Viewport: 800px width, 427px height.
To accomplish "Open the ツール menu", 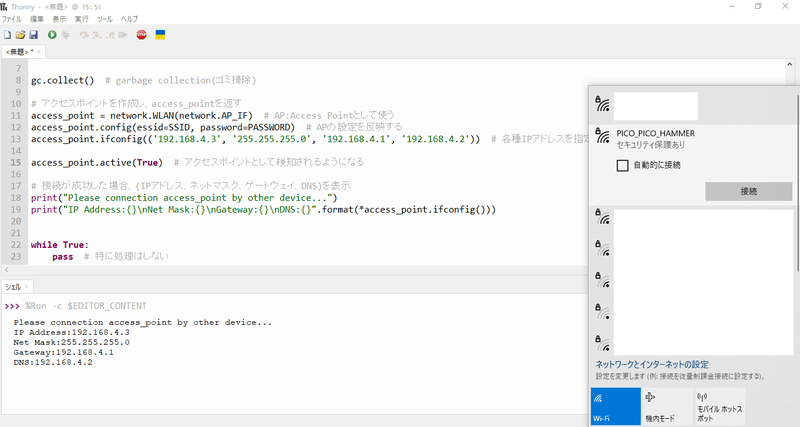I will [106, 19].
